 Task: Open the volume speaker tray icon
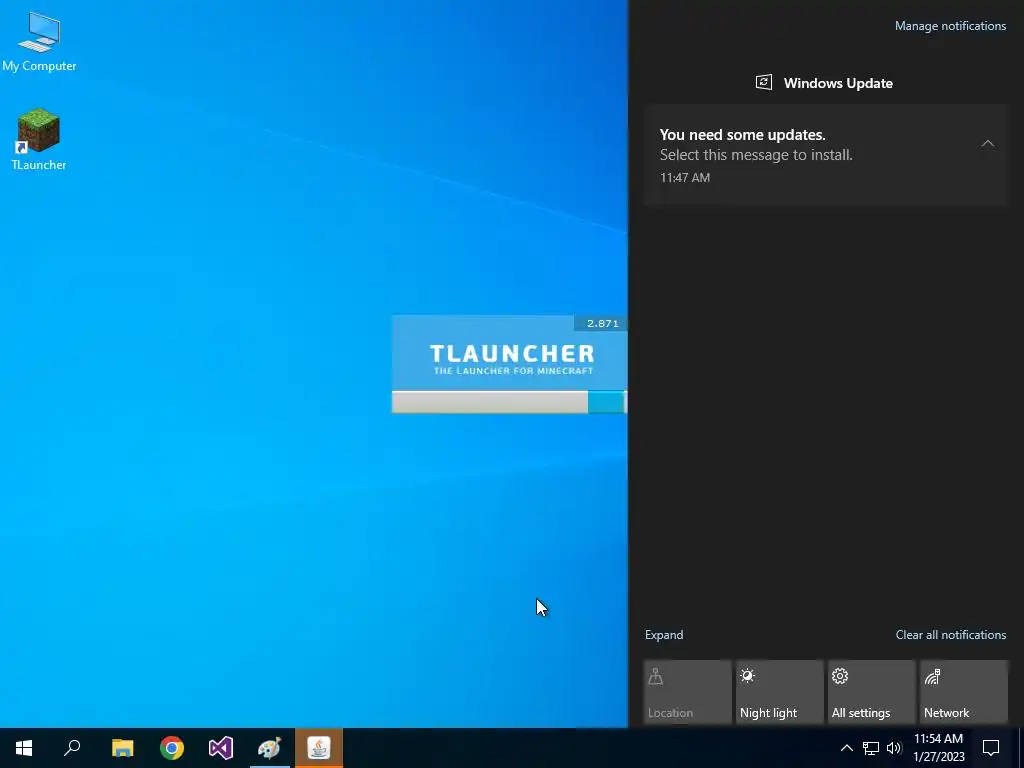[894, 748]
